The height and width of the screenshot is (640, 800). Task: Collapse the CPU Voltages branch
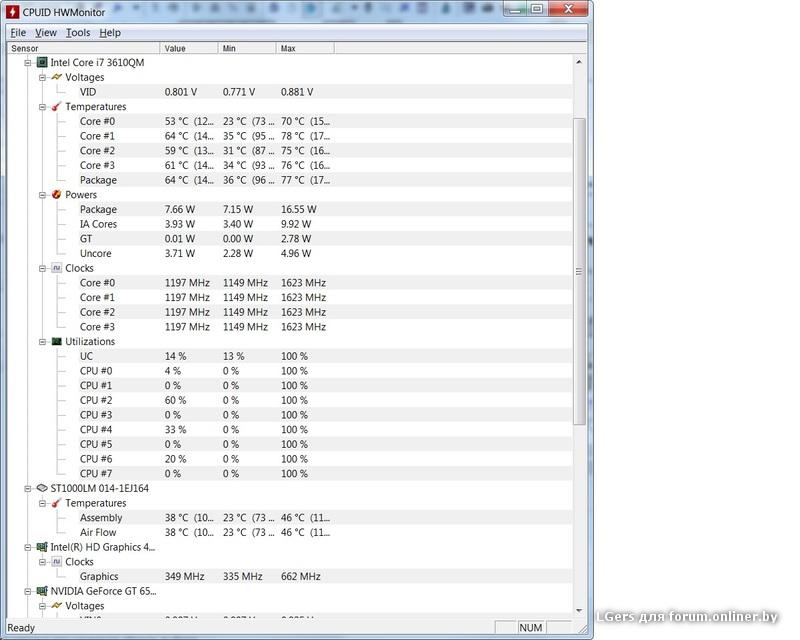point(42,78)
